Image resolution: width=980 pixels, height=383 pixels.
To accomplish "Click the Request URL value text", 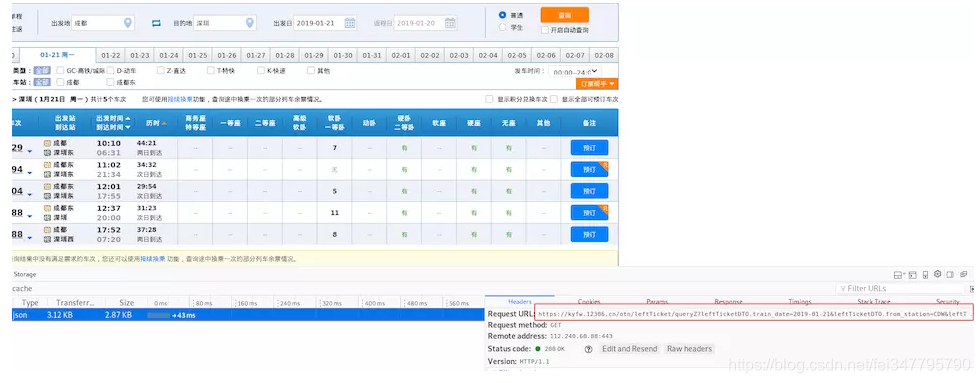I will coord(752,314).
